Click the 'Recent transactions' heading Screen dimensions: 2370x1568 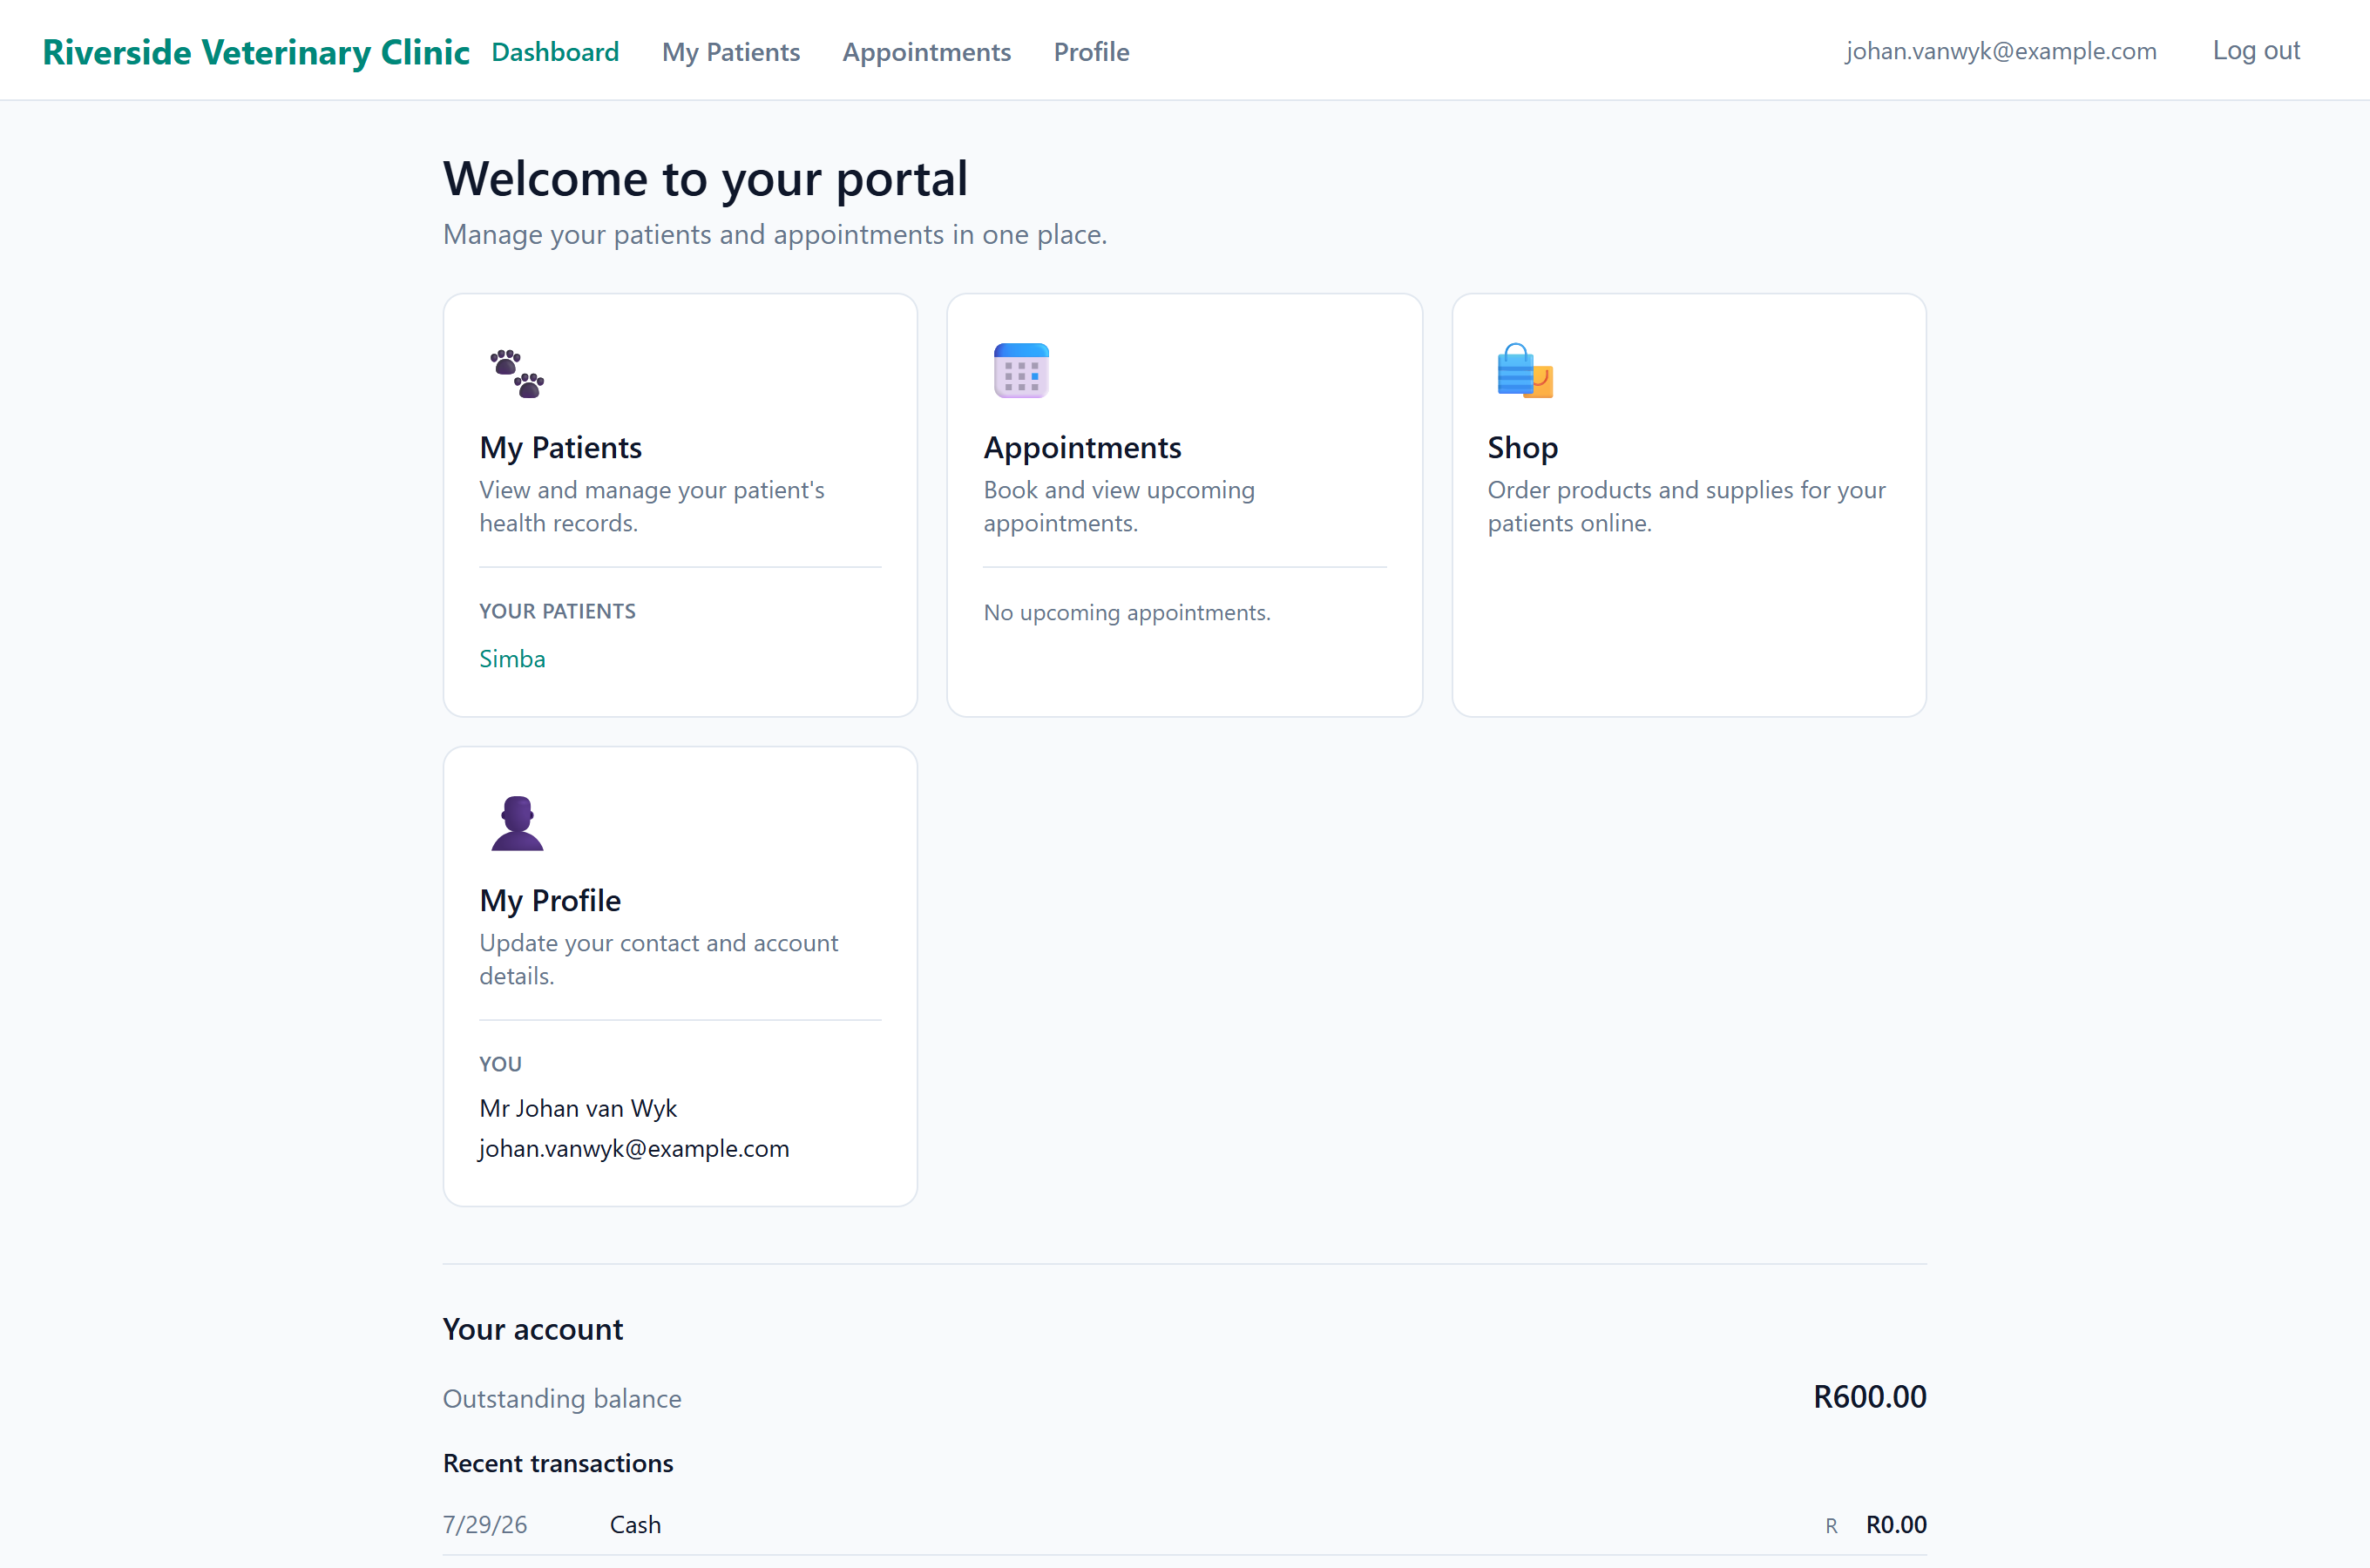point(558,1463)
